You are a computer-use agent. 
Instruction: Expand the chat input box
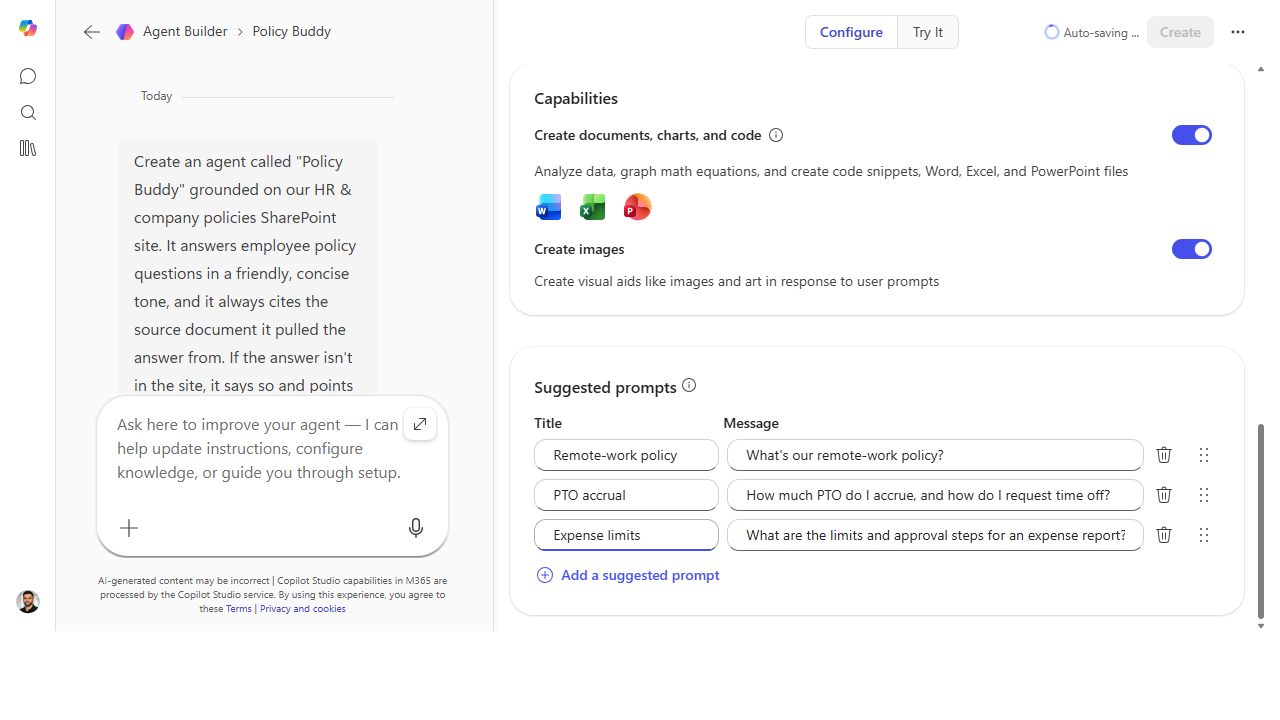pos(420,424)
